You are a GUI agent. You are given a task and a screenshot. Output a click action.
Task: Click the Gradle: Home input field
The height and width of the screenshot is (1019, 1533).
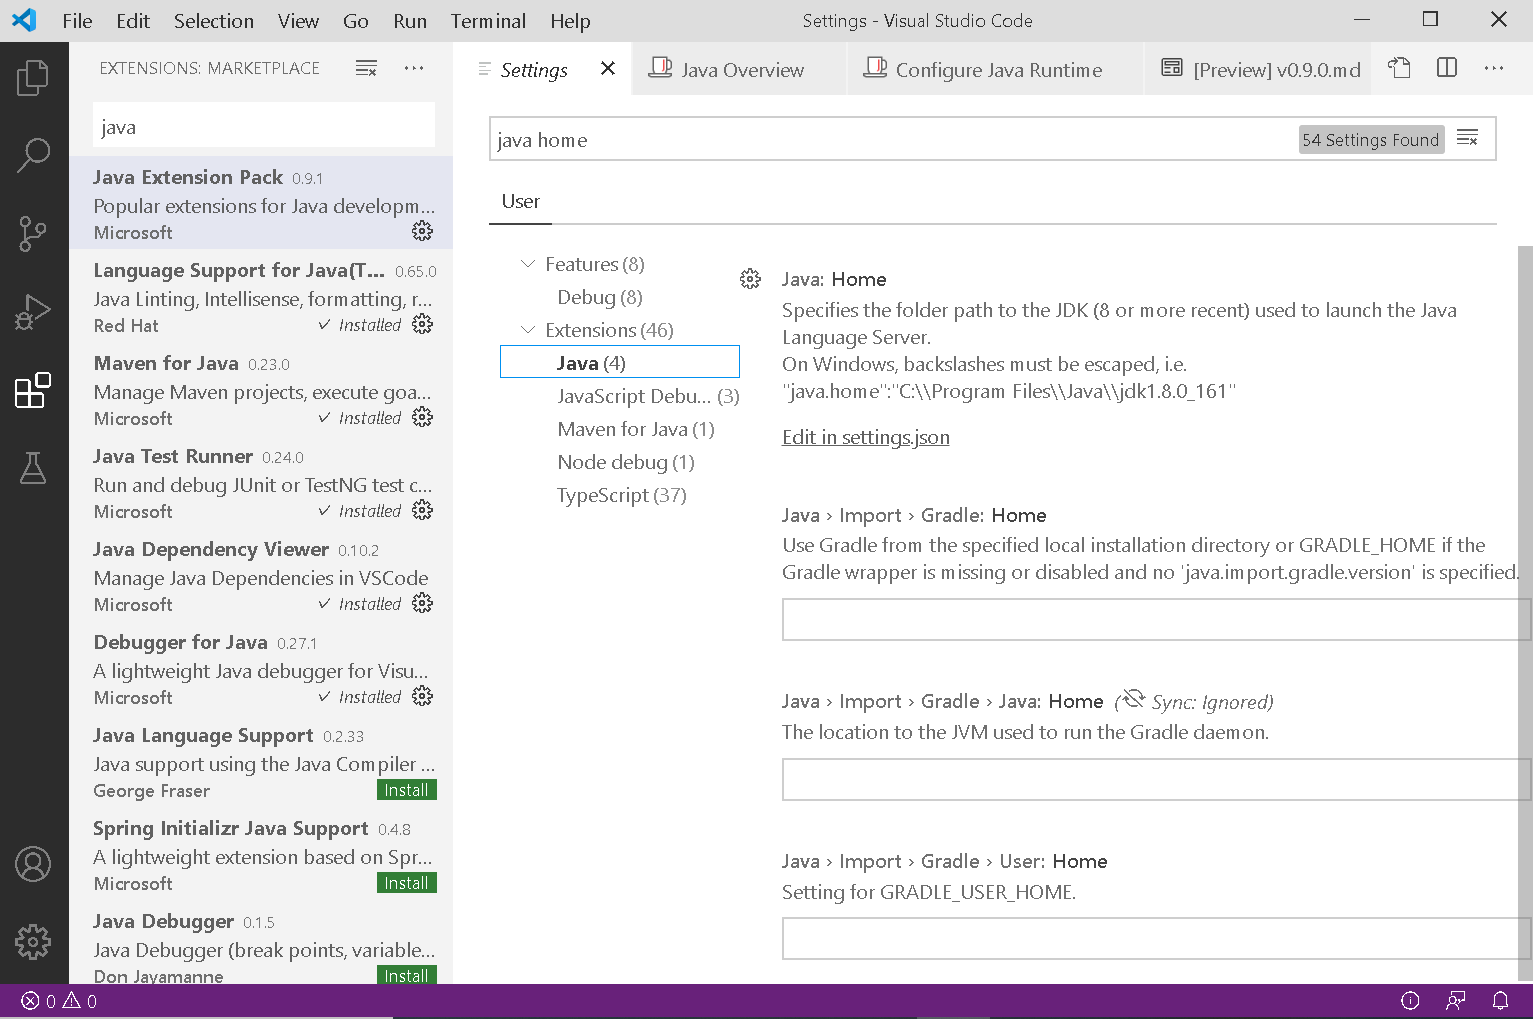click(1156, 619)
